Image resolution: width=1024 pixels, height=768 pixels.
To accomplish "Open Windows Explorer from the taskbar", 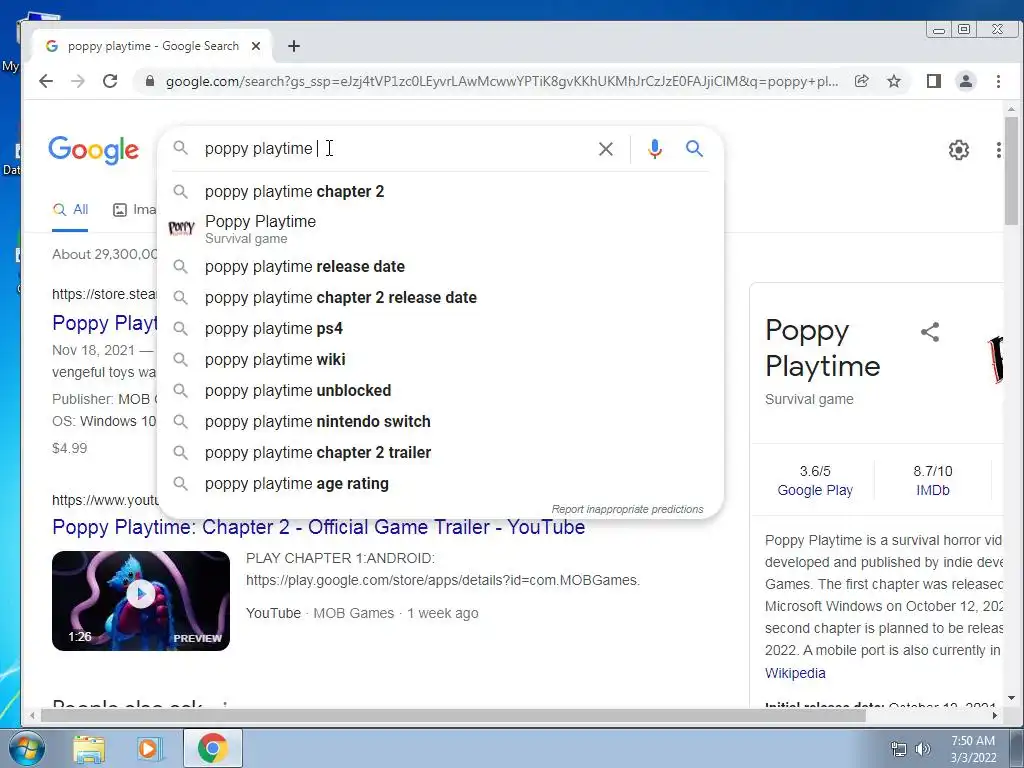I will point(89,748).
